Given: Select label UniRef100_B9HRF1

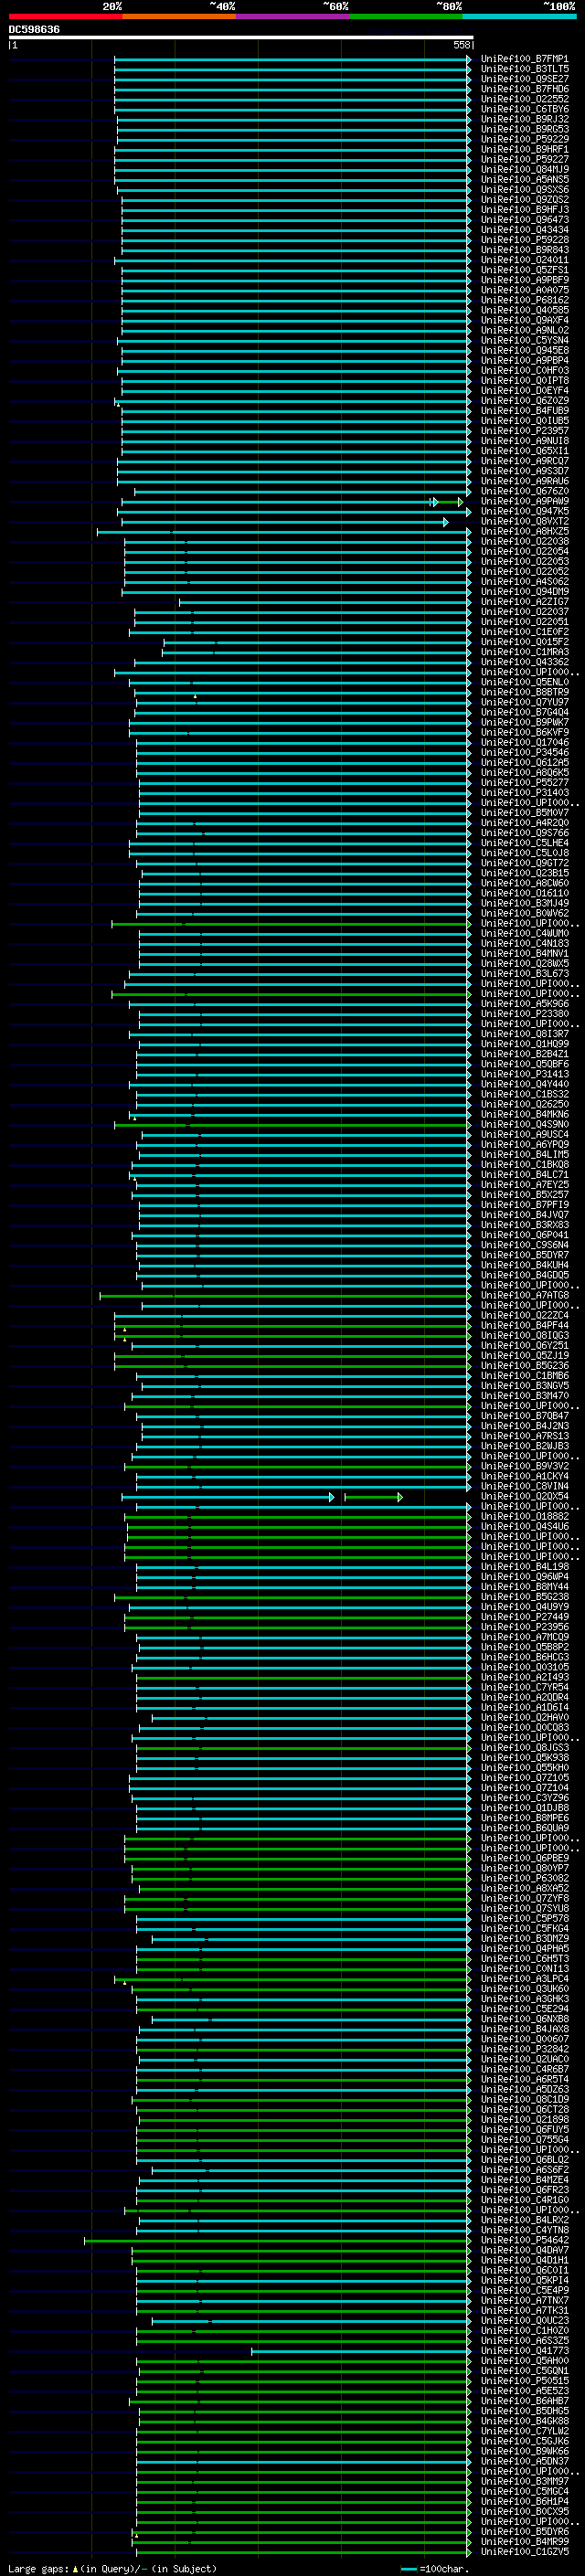Looking at the screenshot, I should pyautogui.click(x=524, y=149).
